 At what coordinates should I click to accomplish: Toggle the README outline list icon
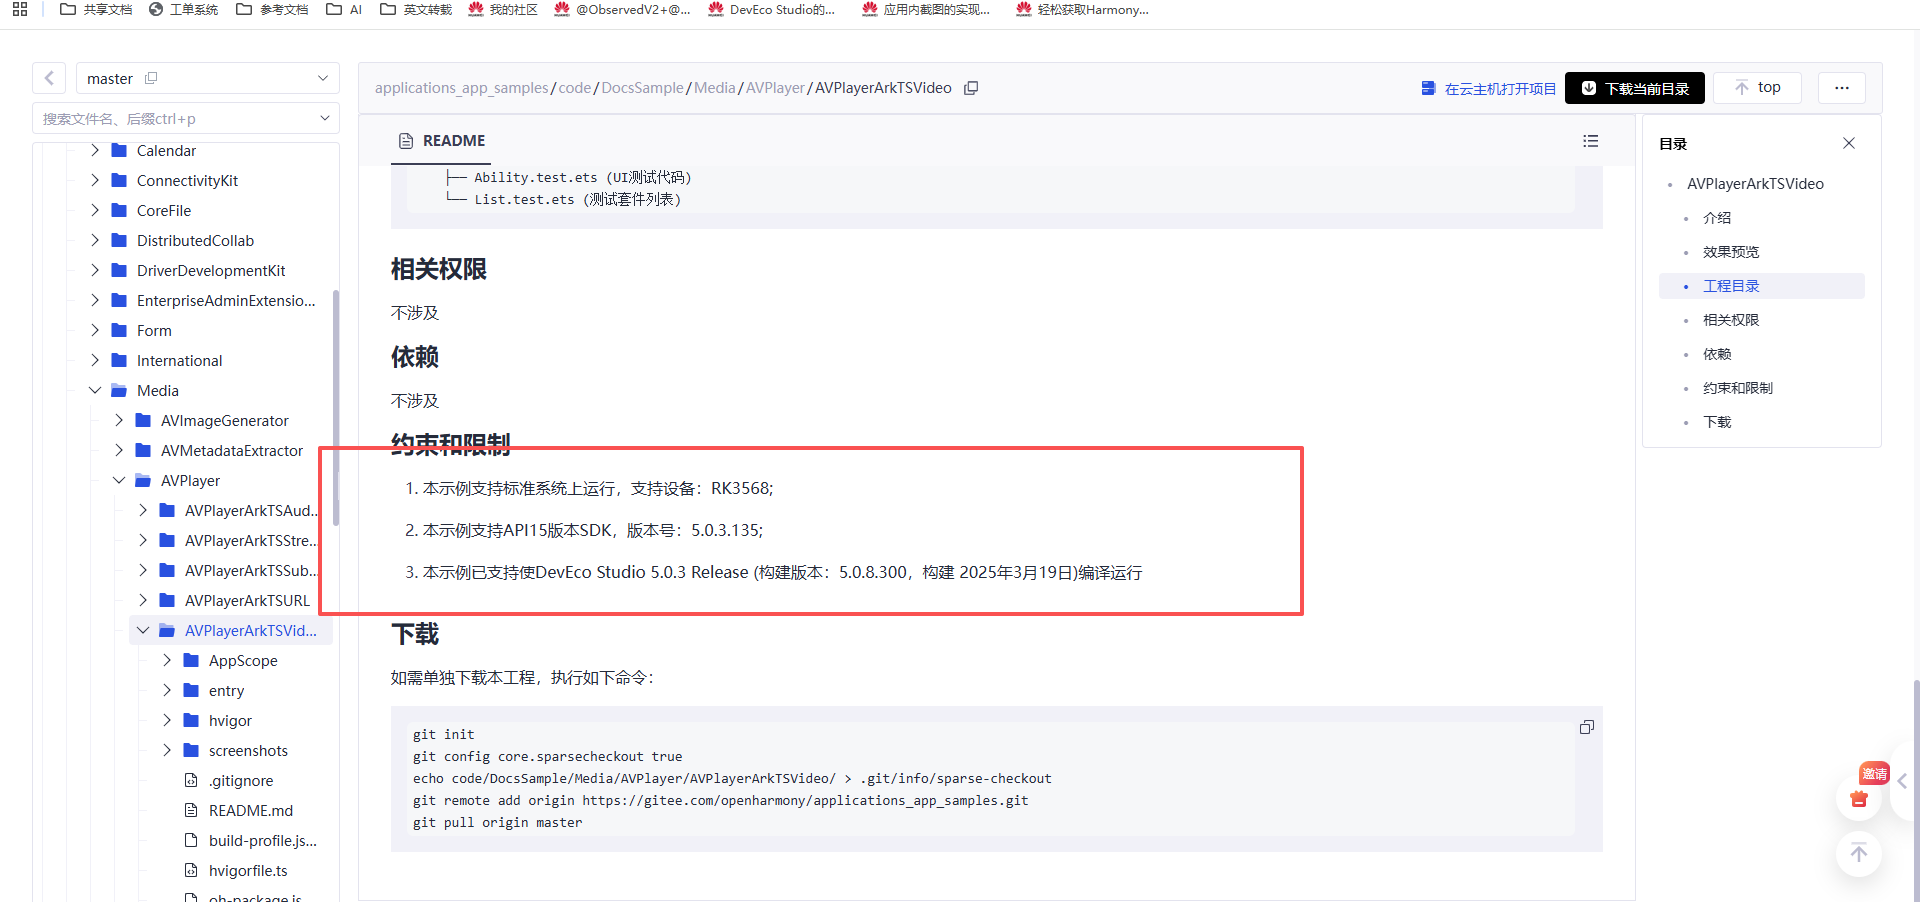1590,141
